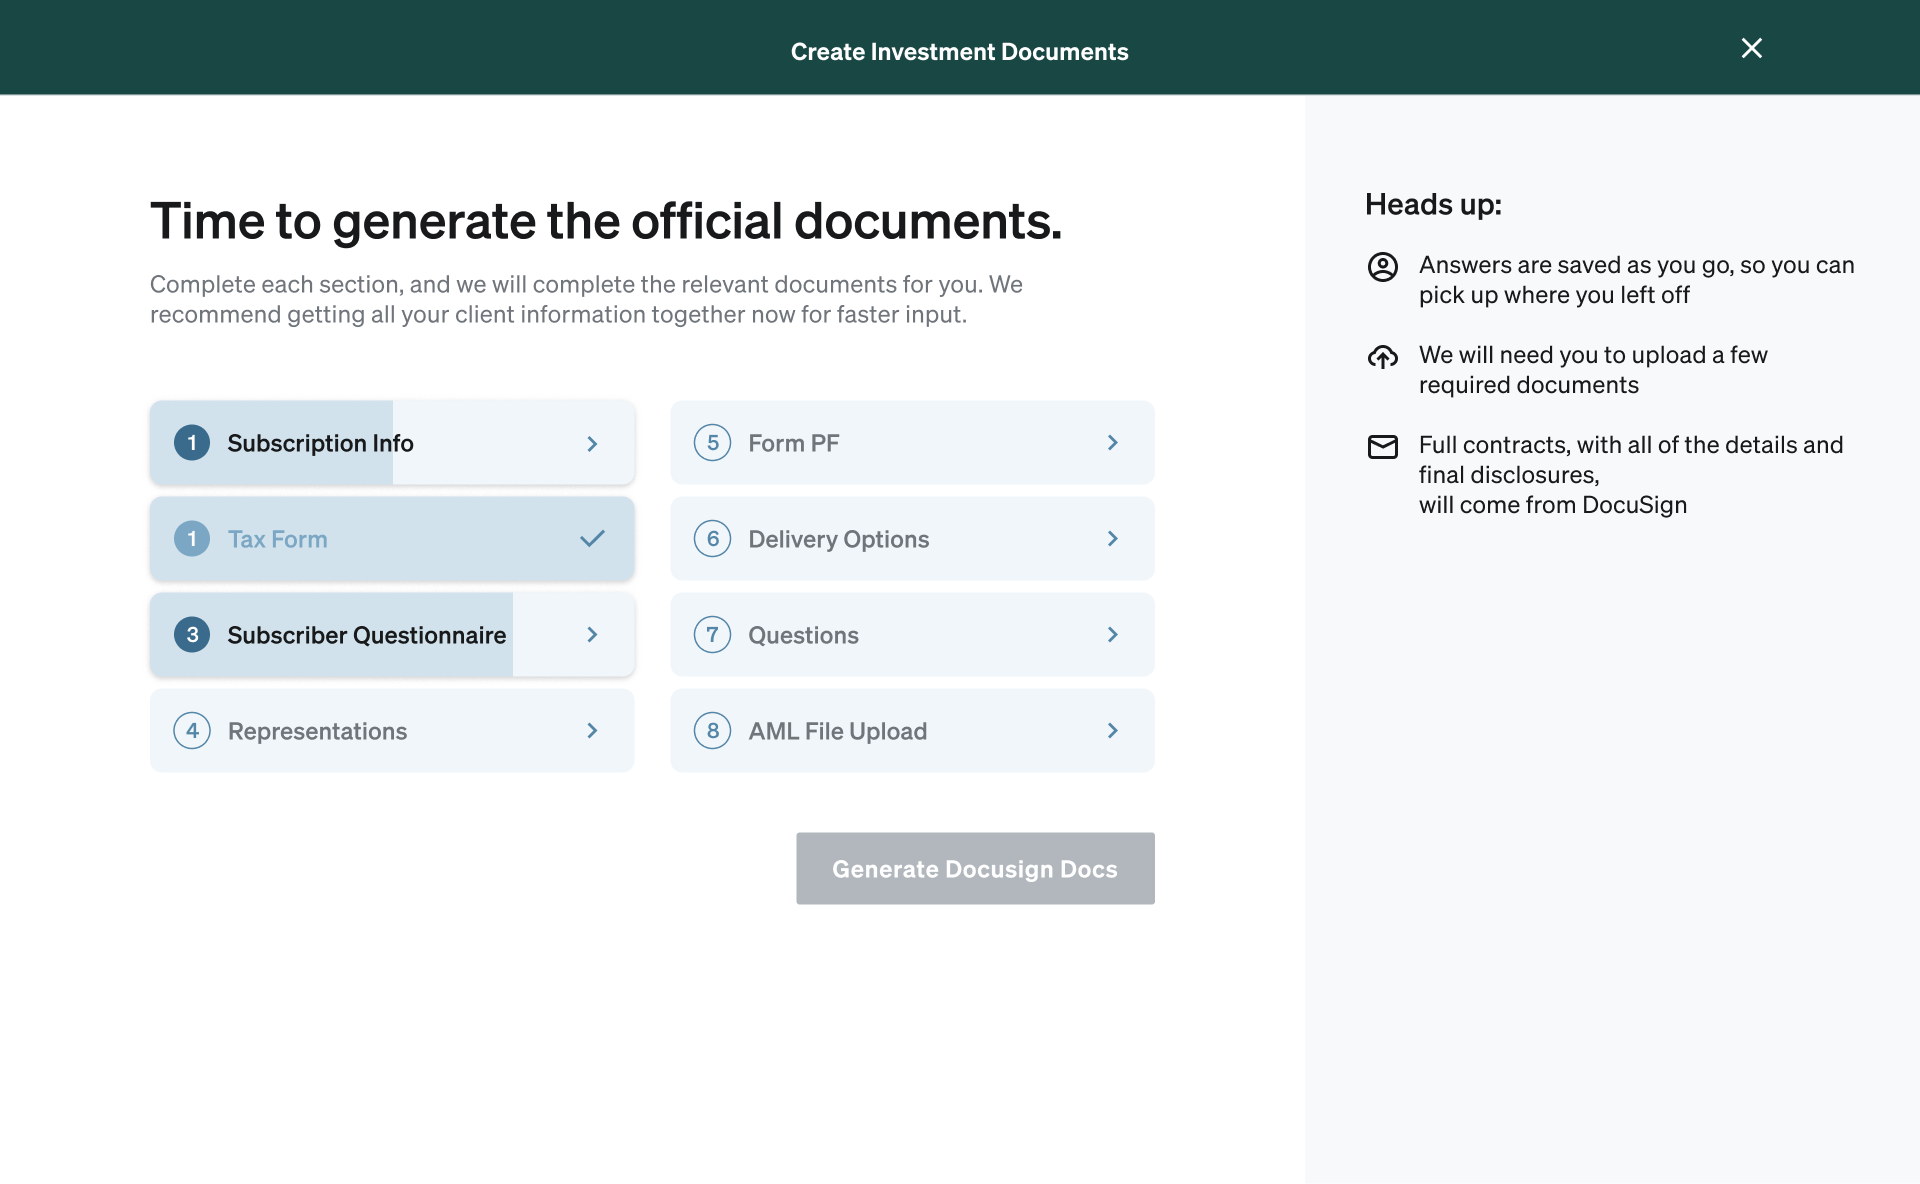Viewport: 1920px width, 1184px height.
Task: Click the user profile icon beside saved answers note
Action: (1382, 267)
